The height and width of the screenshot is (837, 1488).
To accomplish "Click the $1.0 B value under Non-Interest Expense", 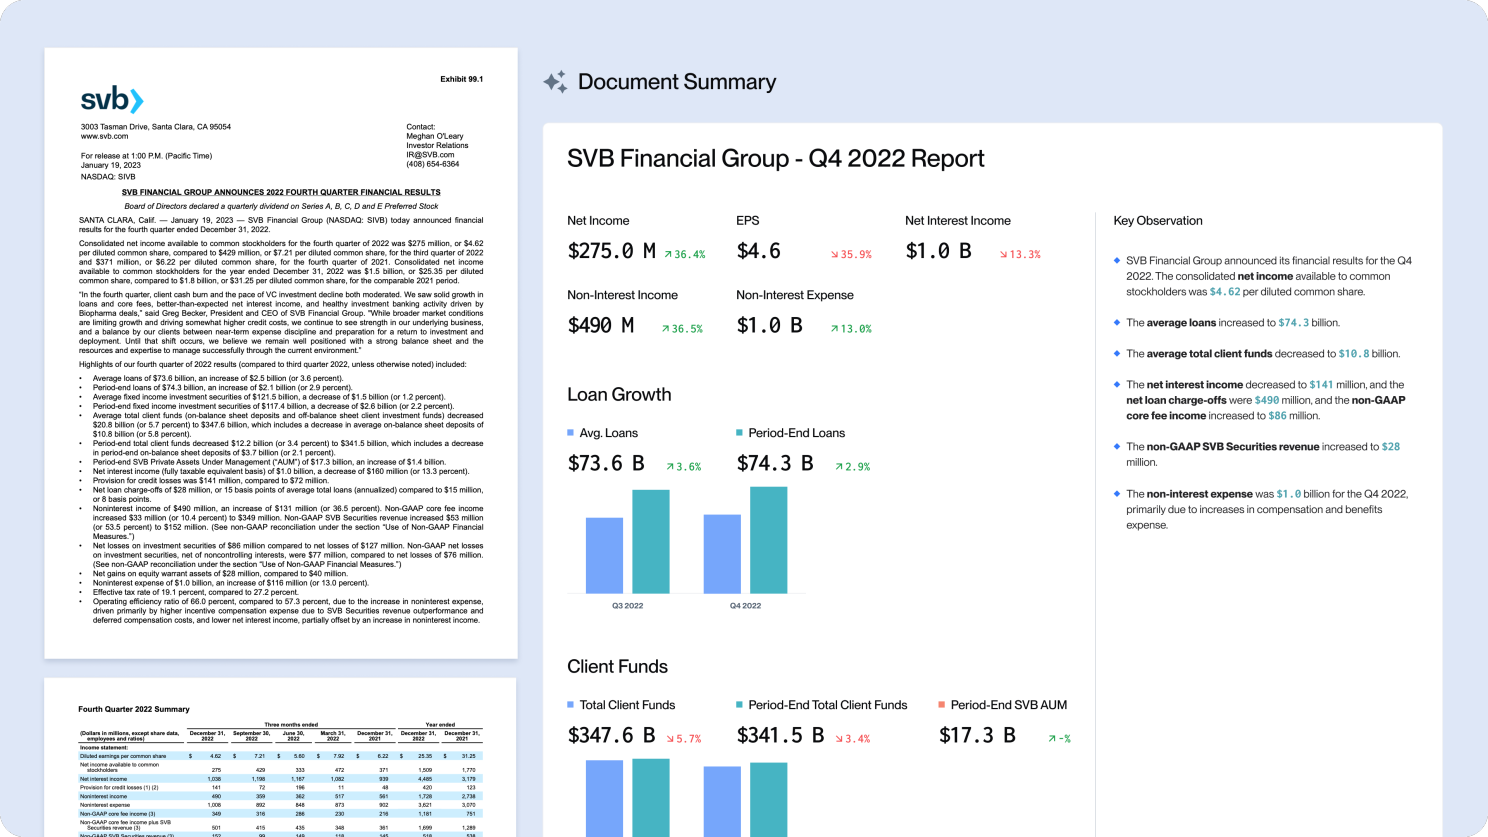I will click(769, 325).
